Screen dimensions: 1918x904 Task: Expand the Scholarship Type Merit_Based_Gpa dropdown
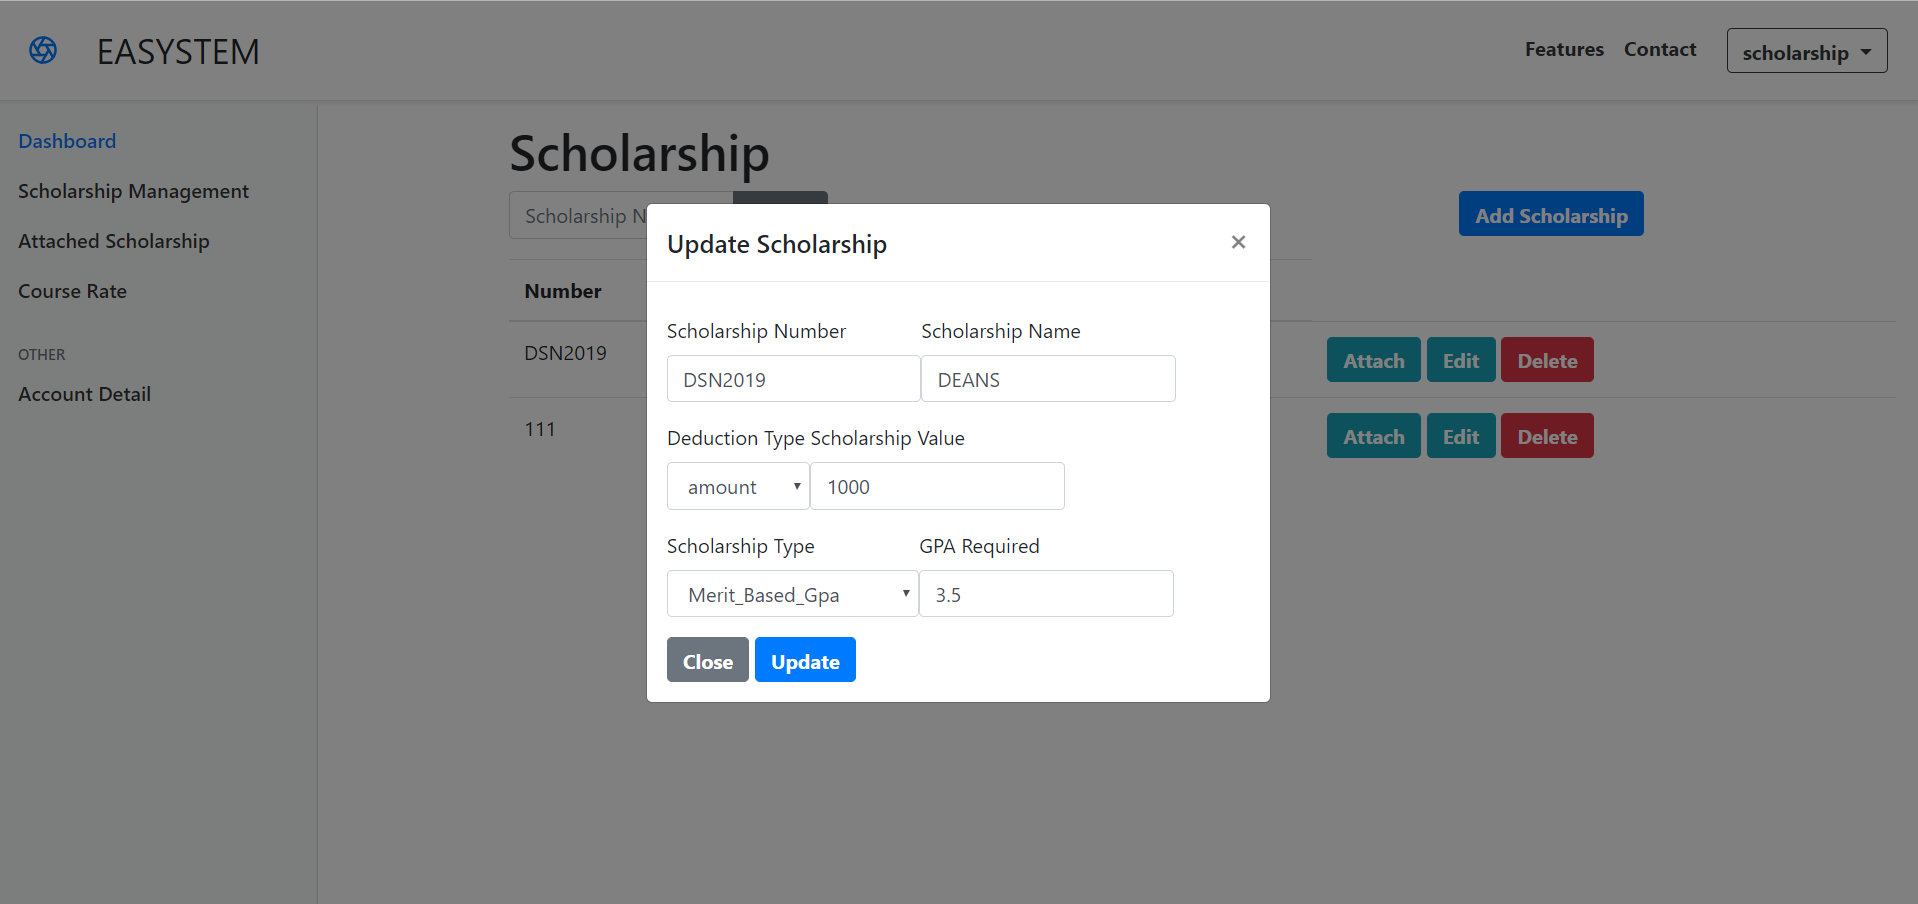tap(792, 595)
